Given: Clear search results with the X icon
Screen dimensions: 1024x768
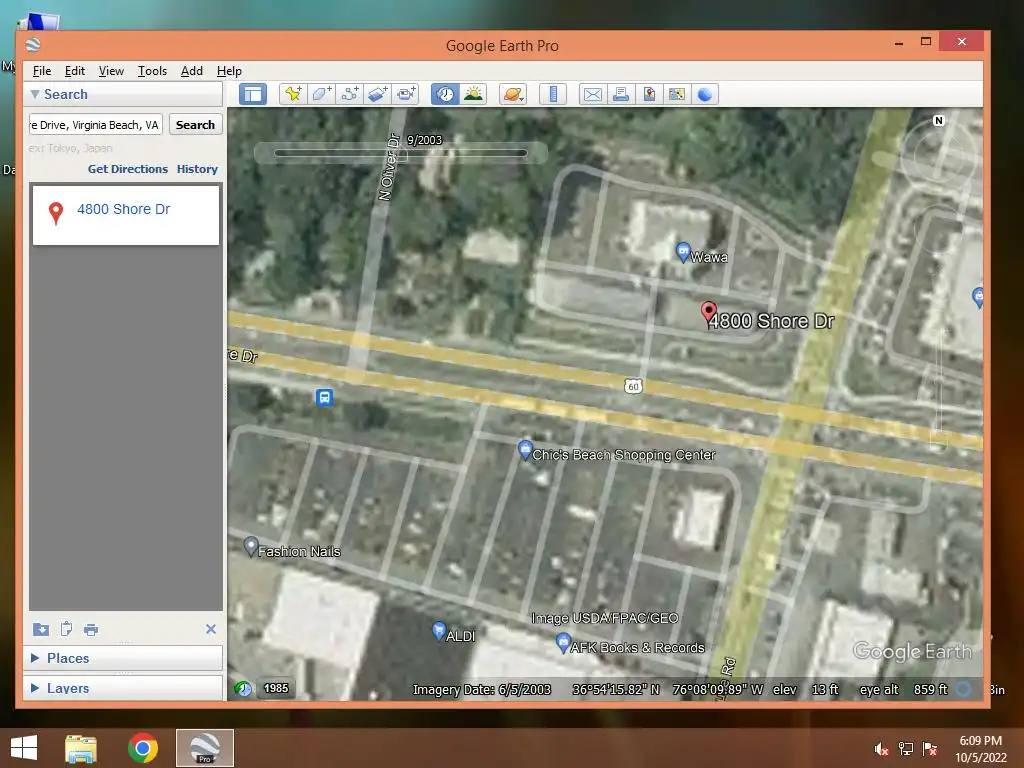Looking at the screenshot, I should pyautogui.click(x=210, y=629).
